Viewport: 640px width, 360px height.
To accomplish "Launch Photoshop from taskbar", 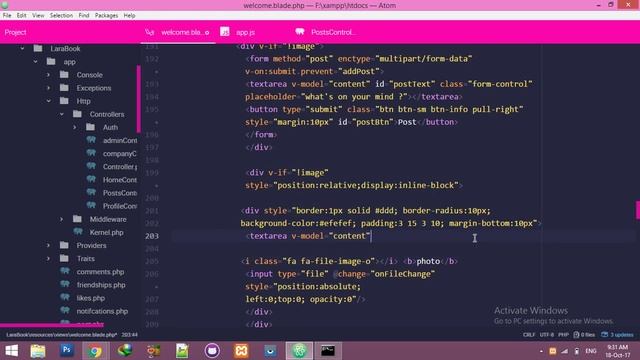I will coord(67,351).
